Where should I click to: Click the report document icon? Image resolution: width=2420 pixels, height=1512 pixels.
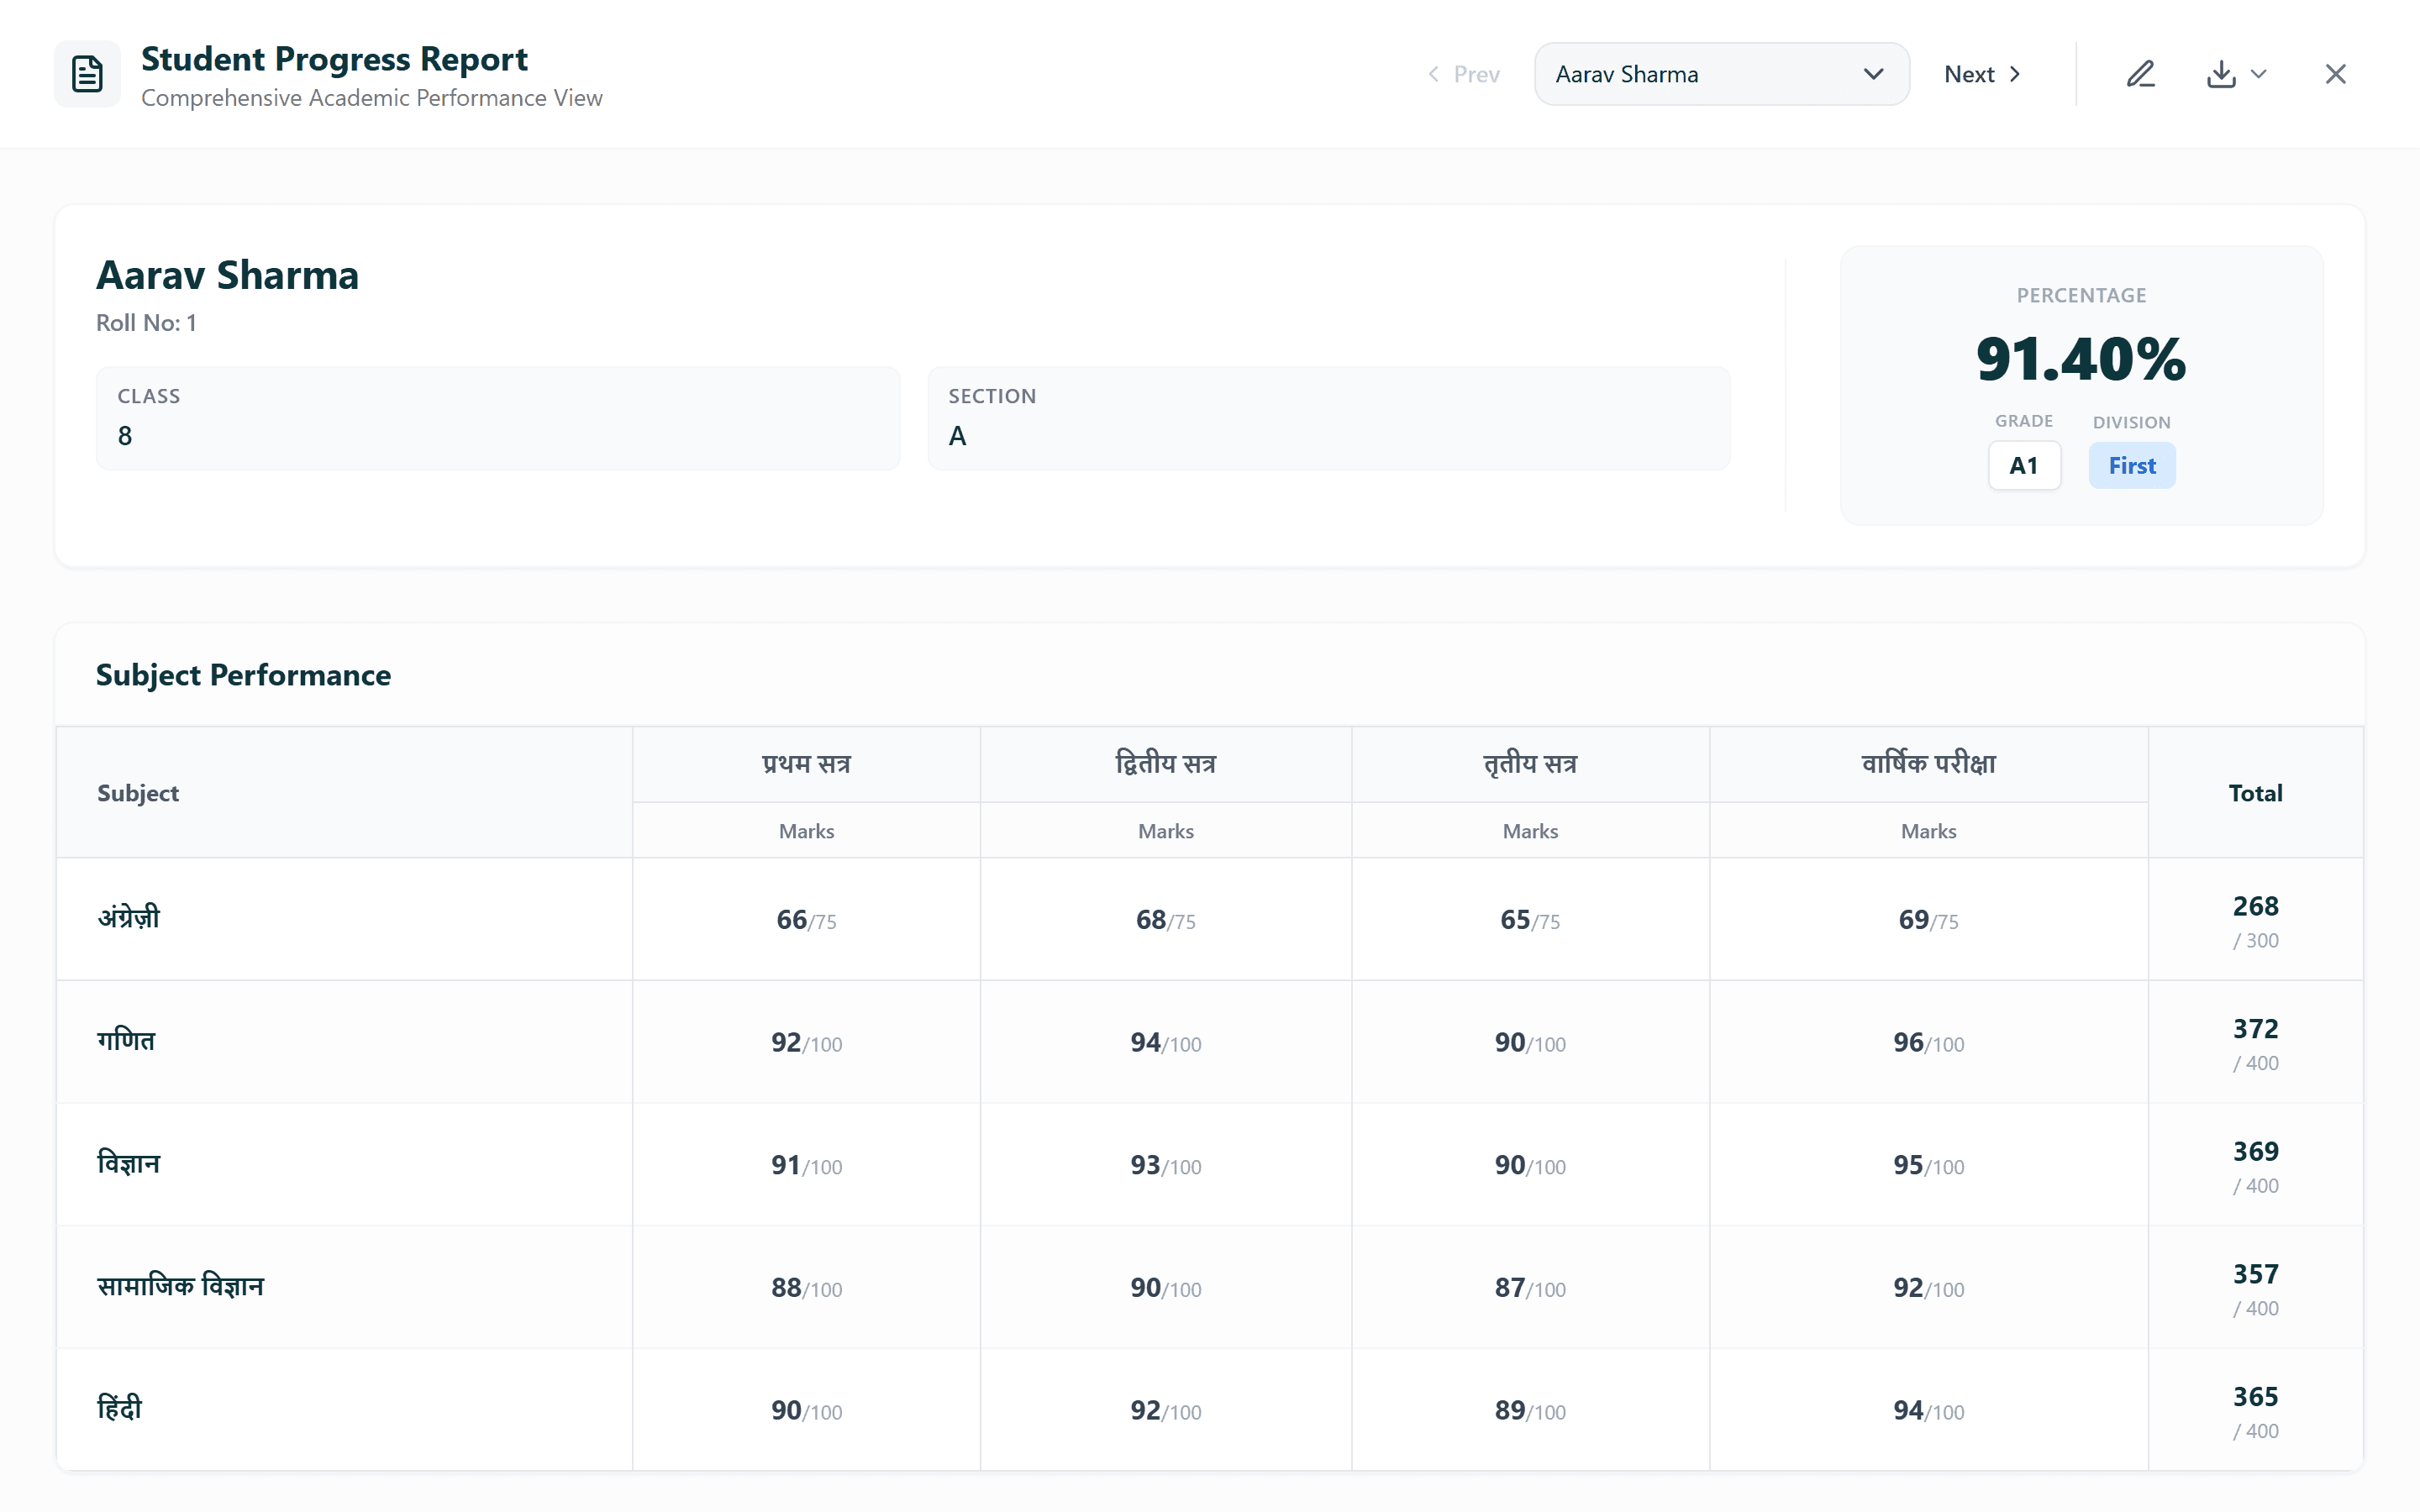tap(87, 74)
